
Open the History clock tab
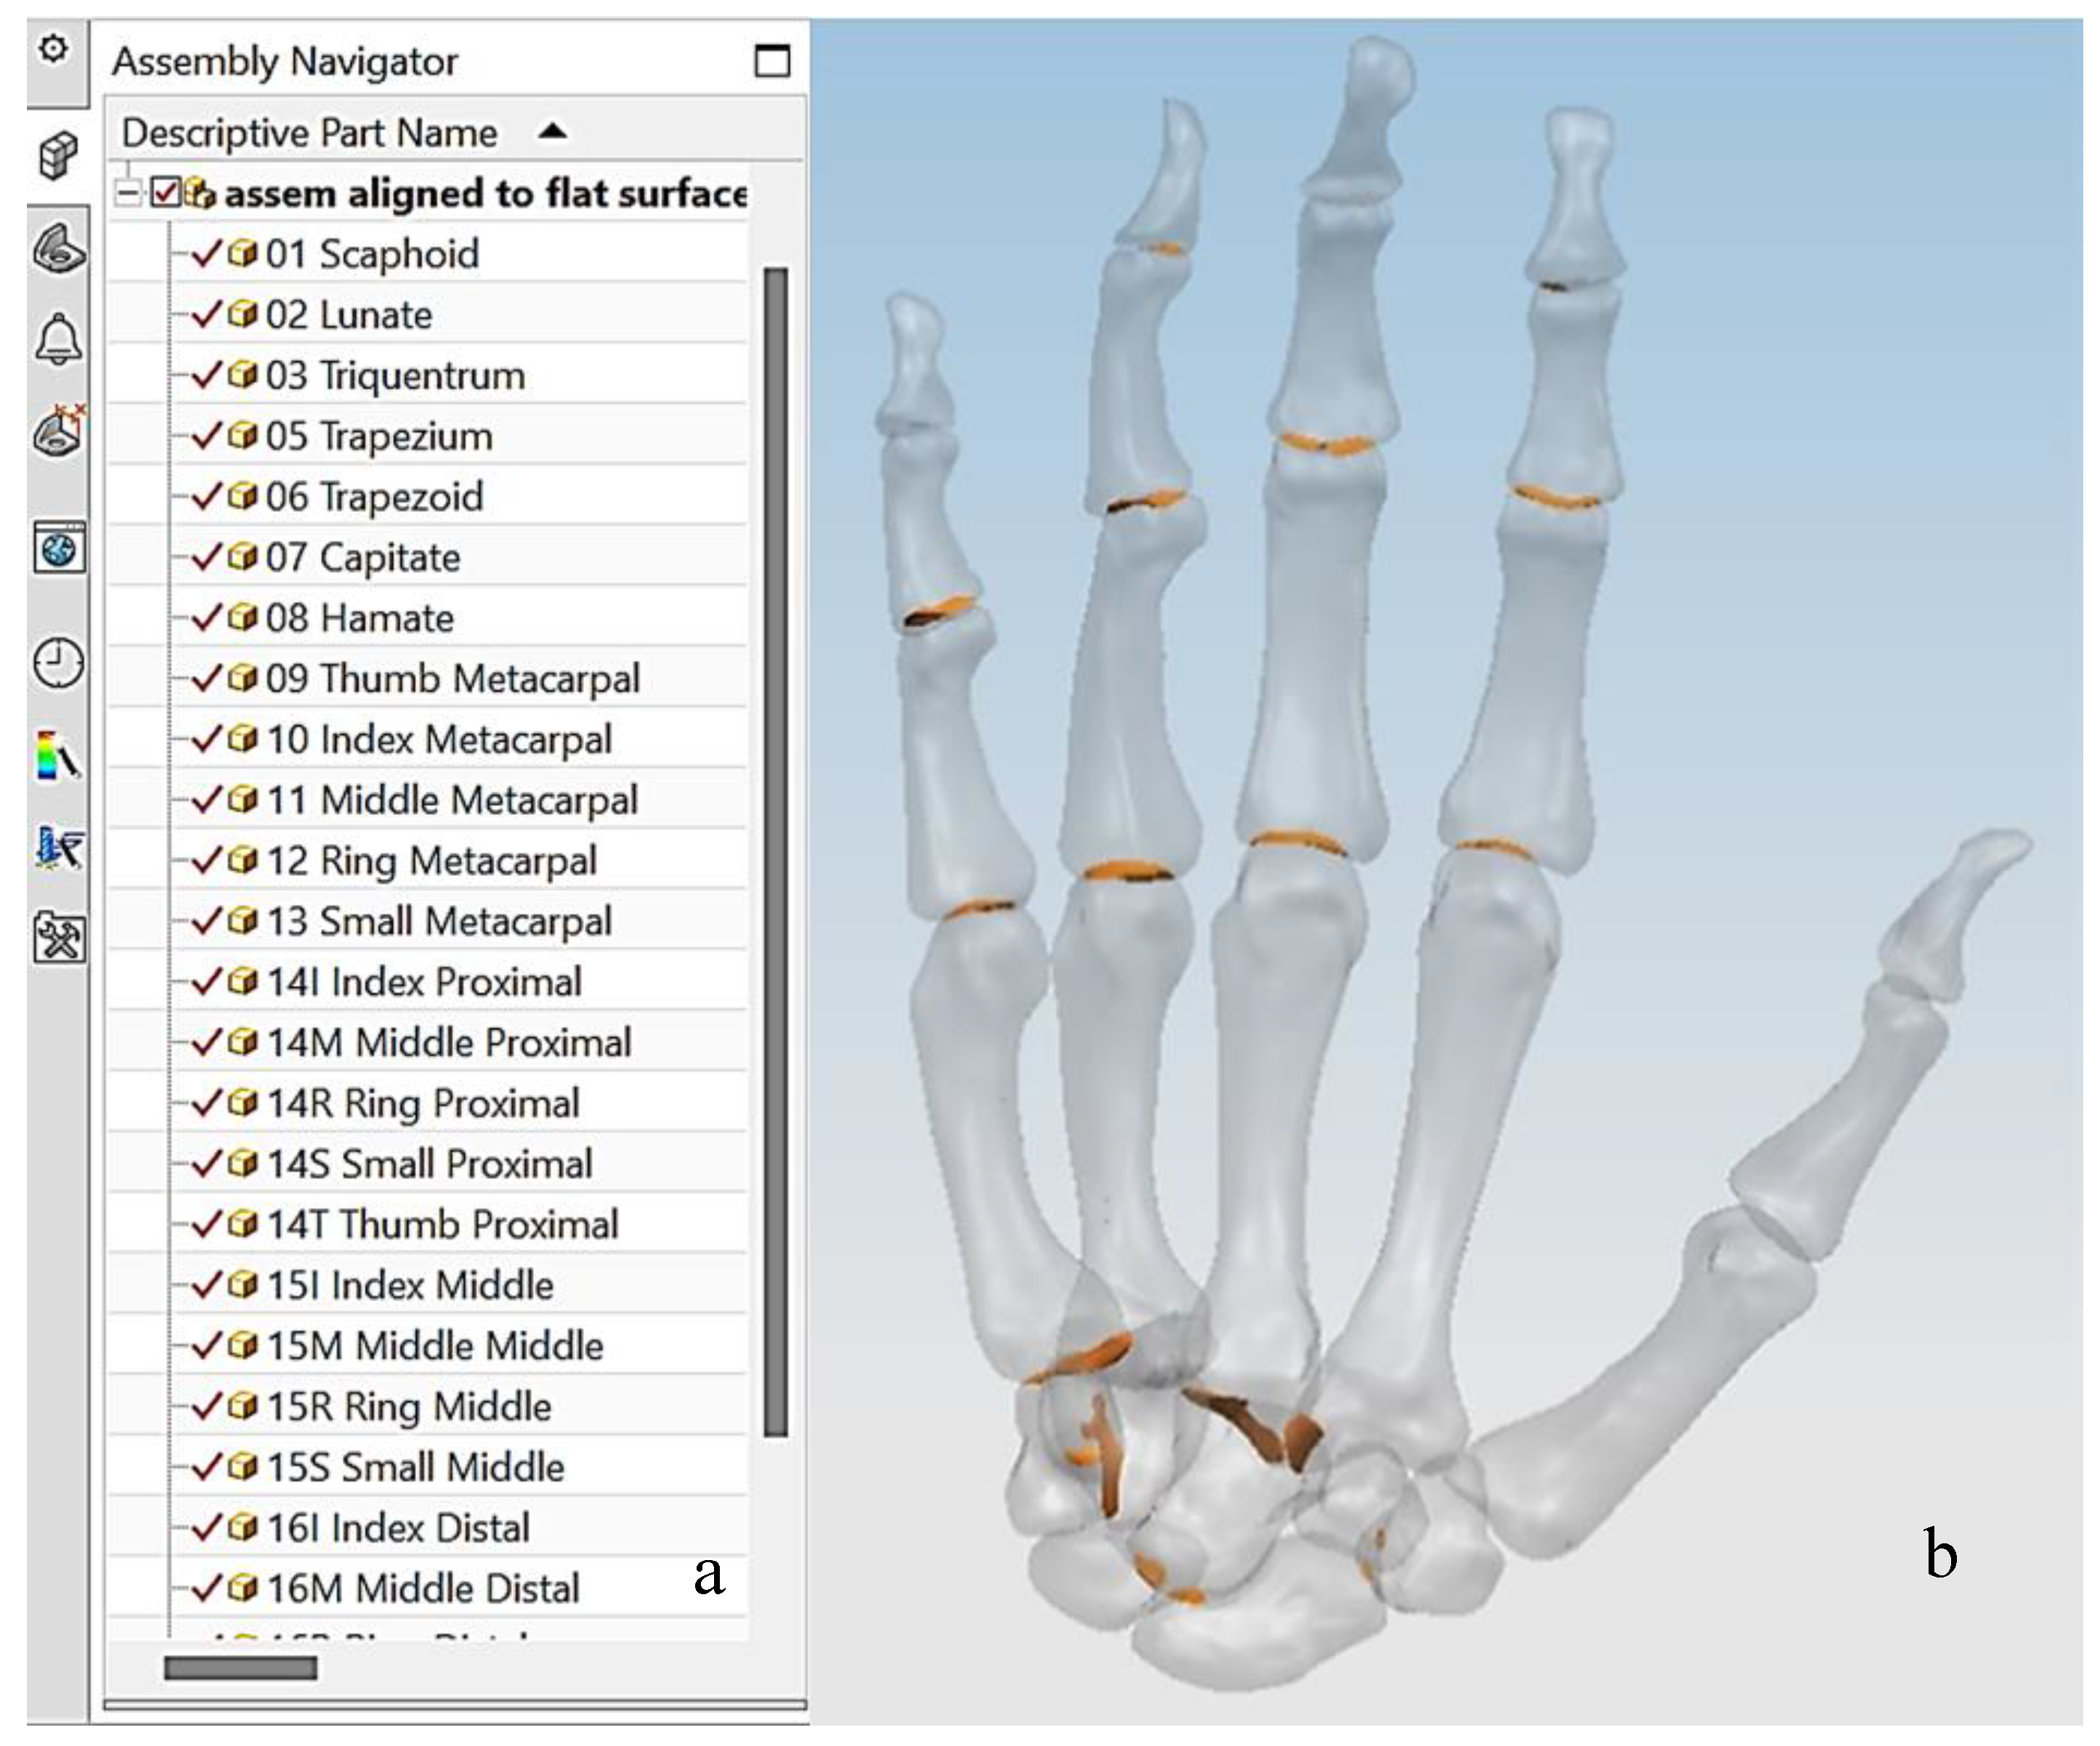[x=59, y=663]
